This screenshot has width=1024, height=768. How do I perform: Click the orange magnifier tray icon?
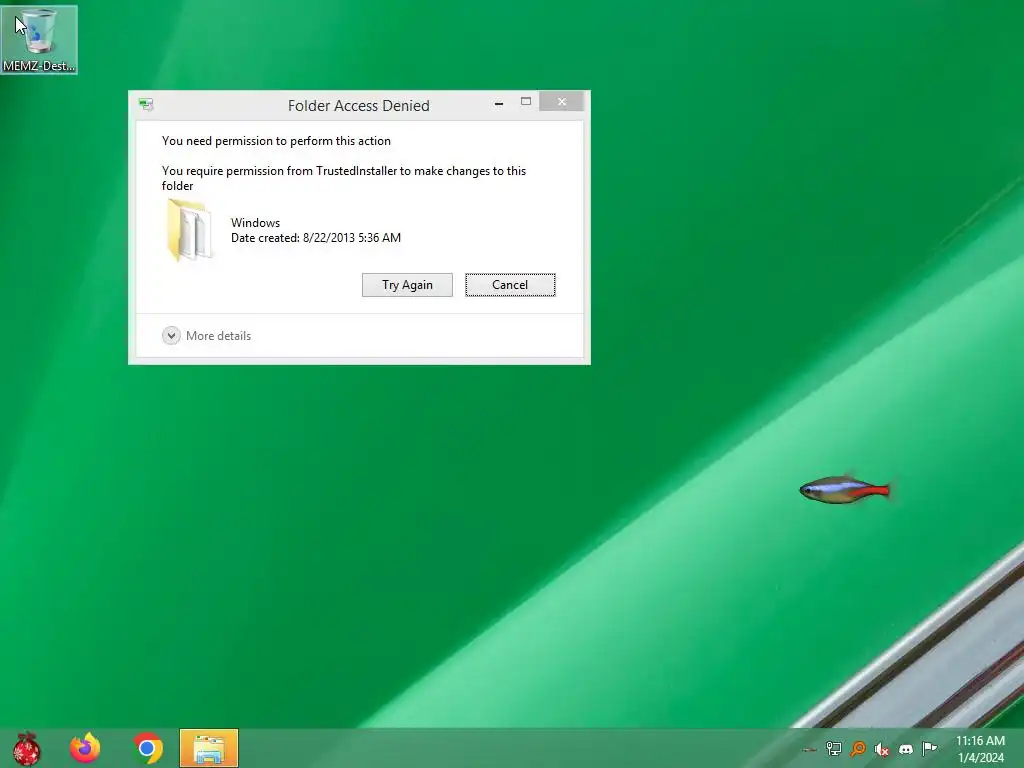point(858,748)
